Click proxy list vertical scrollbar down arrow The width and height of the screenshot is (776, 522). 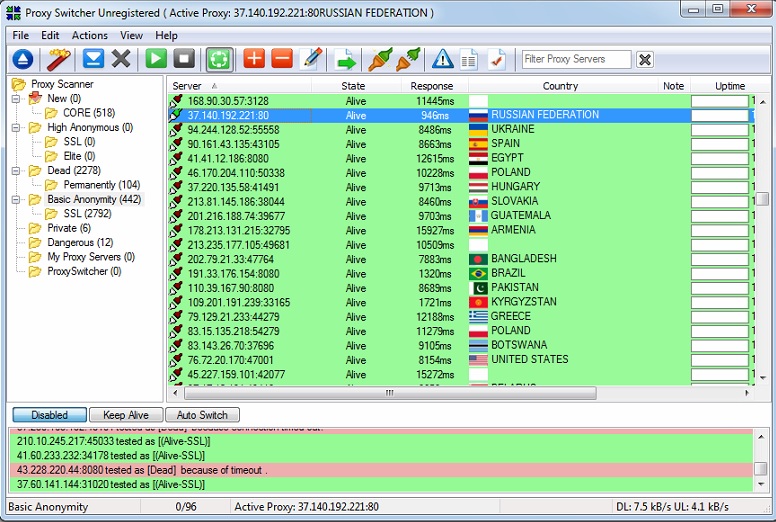coord(763,378)
